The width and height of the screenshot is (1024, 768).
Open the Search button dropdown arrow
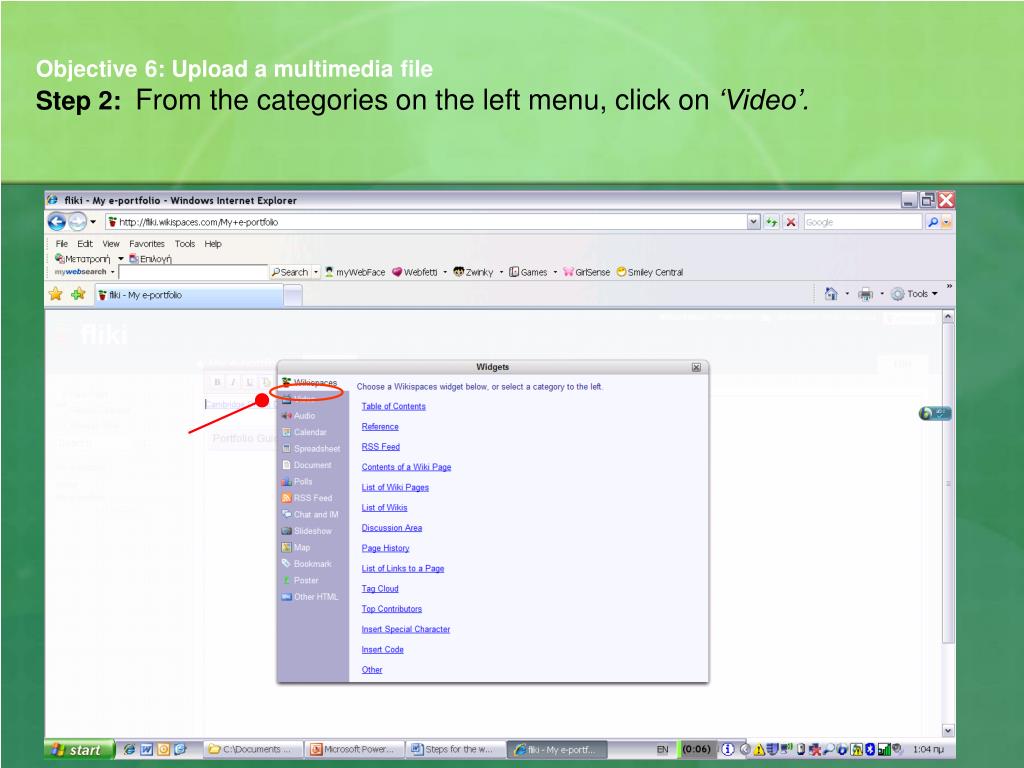(316, 272)
